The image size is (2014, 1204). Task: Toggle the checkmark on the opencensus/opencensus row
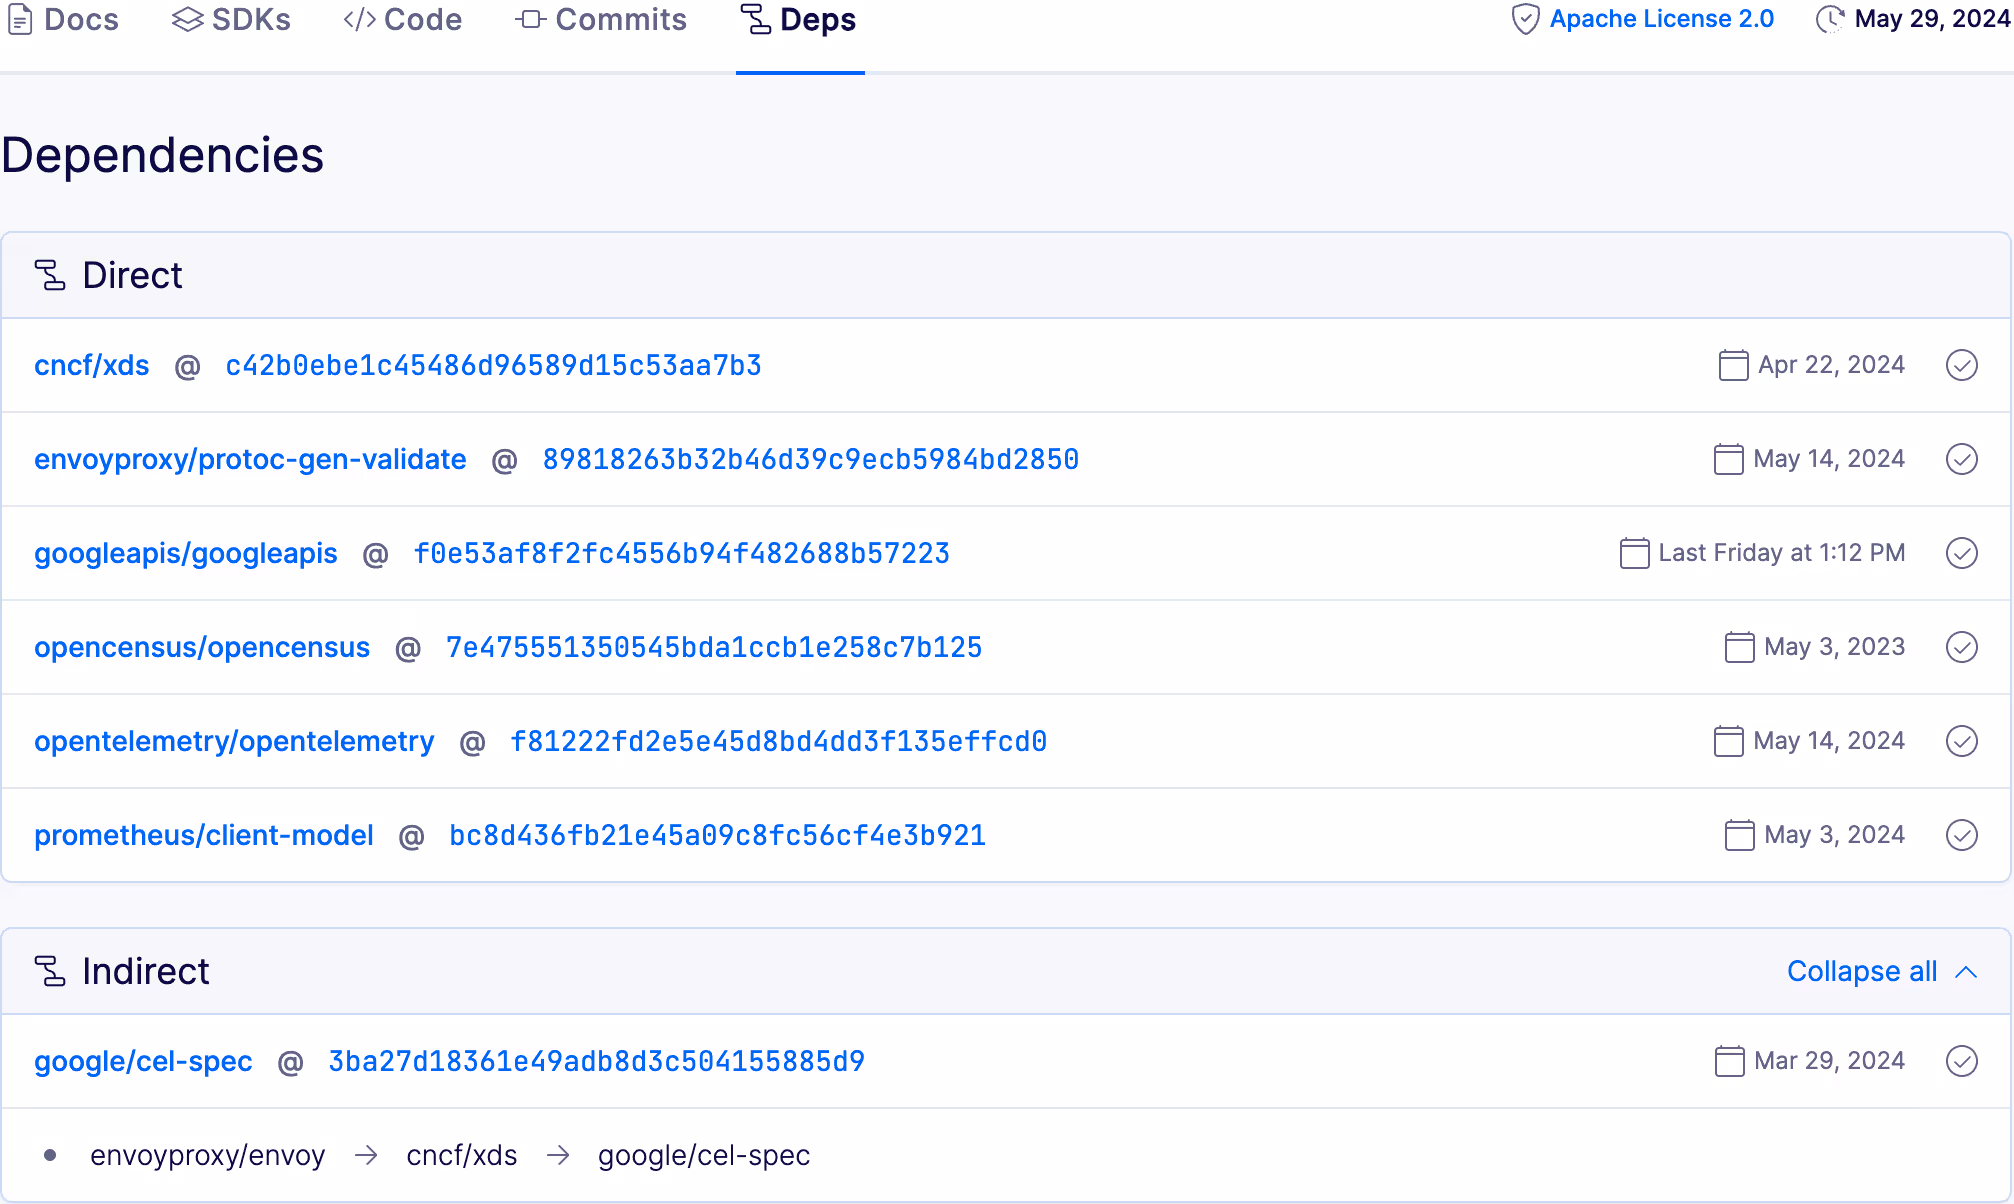coord(1962,647)
